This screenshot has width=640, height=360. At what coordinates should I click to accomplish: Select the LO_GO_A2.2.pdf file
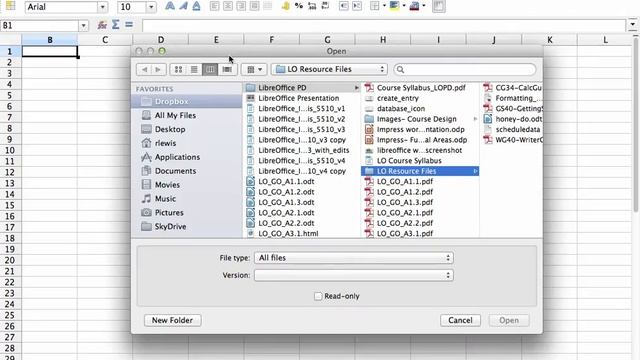click(420, 223)
